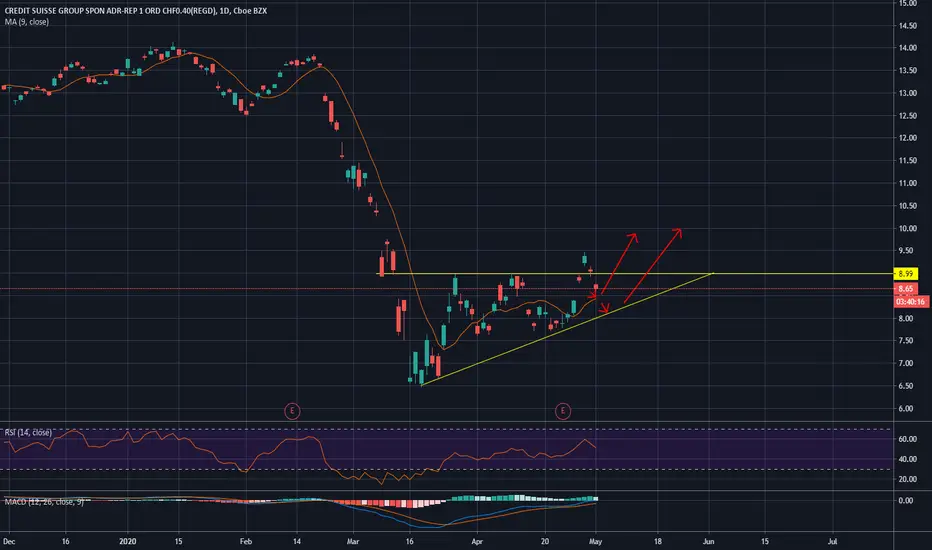Click the yellow 8.99 price label
932x550 pixels.
(x=906, y=274)
